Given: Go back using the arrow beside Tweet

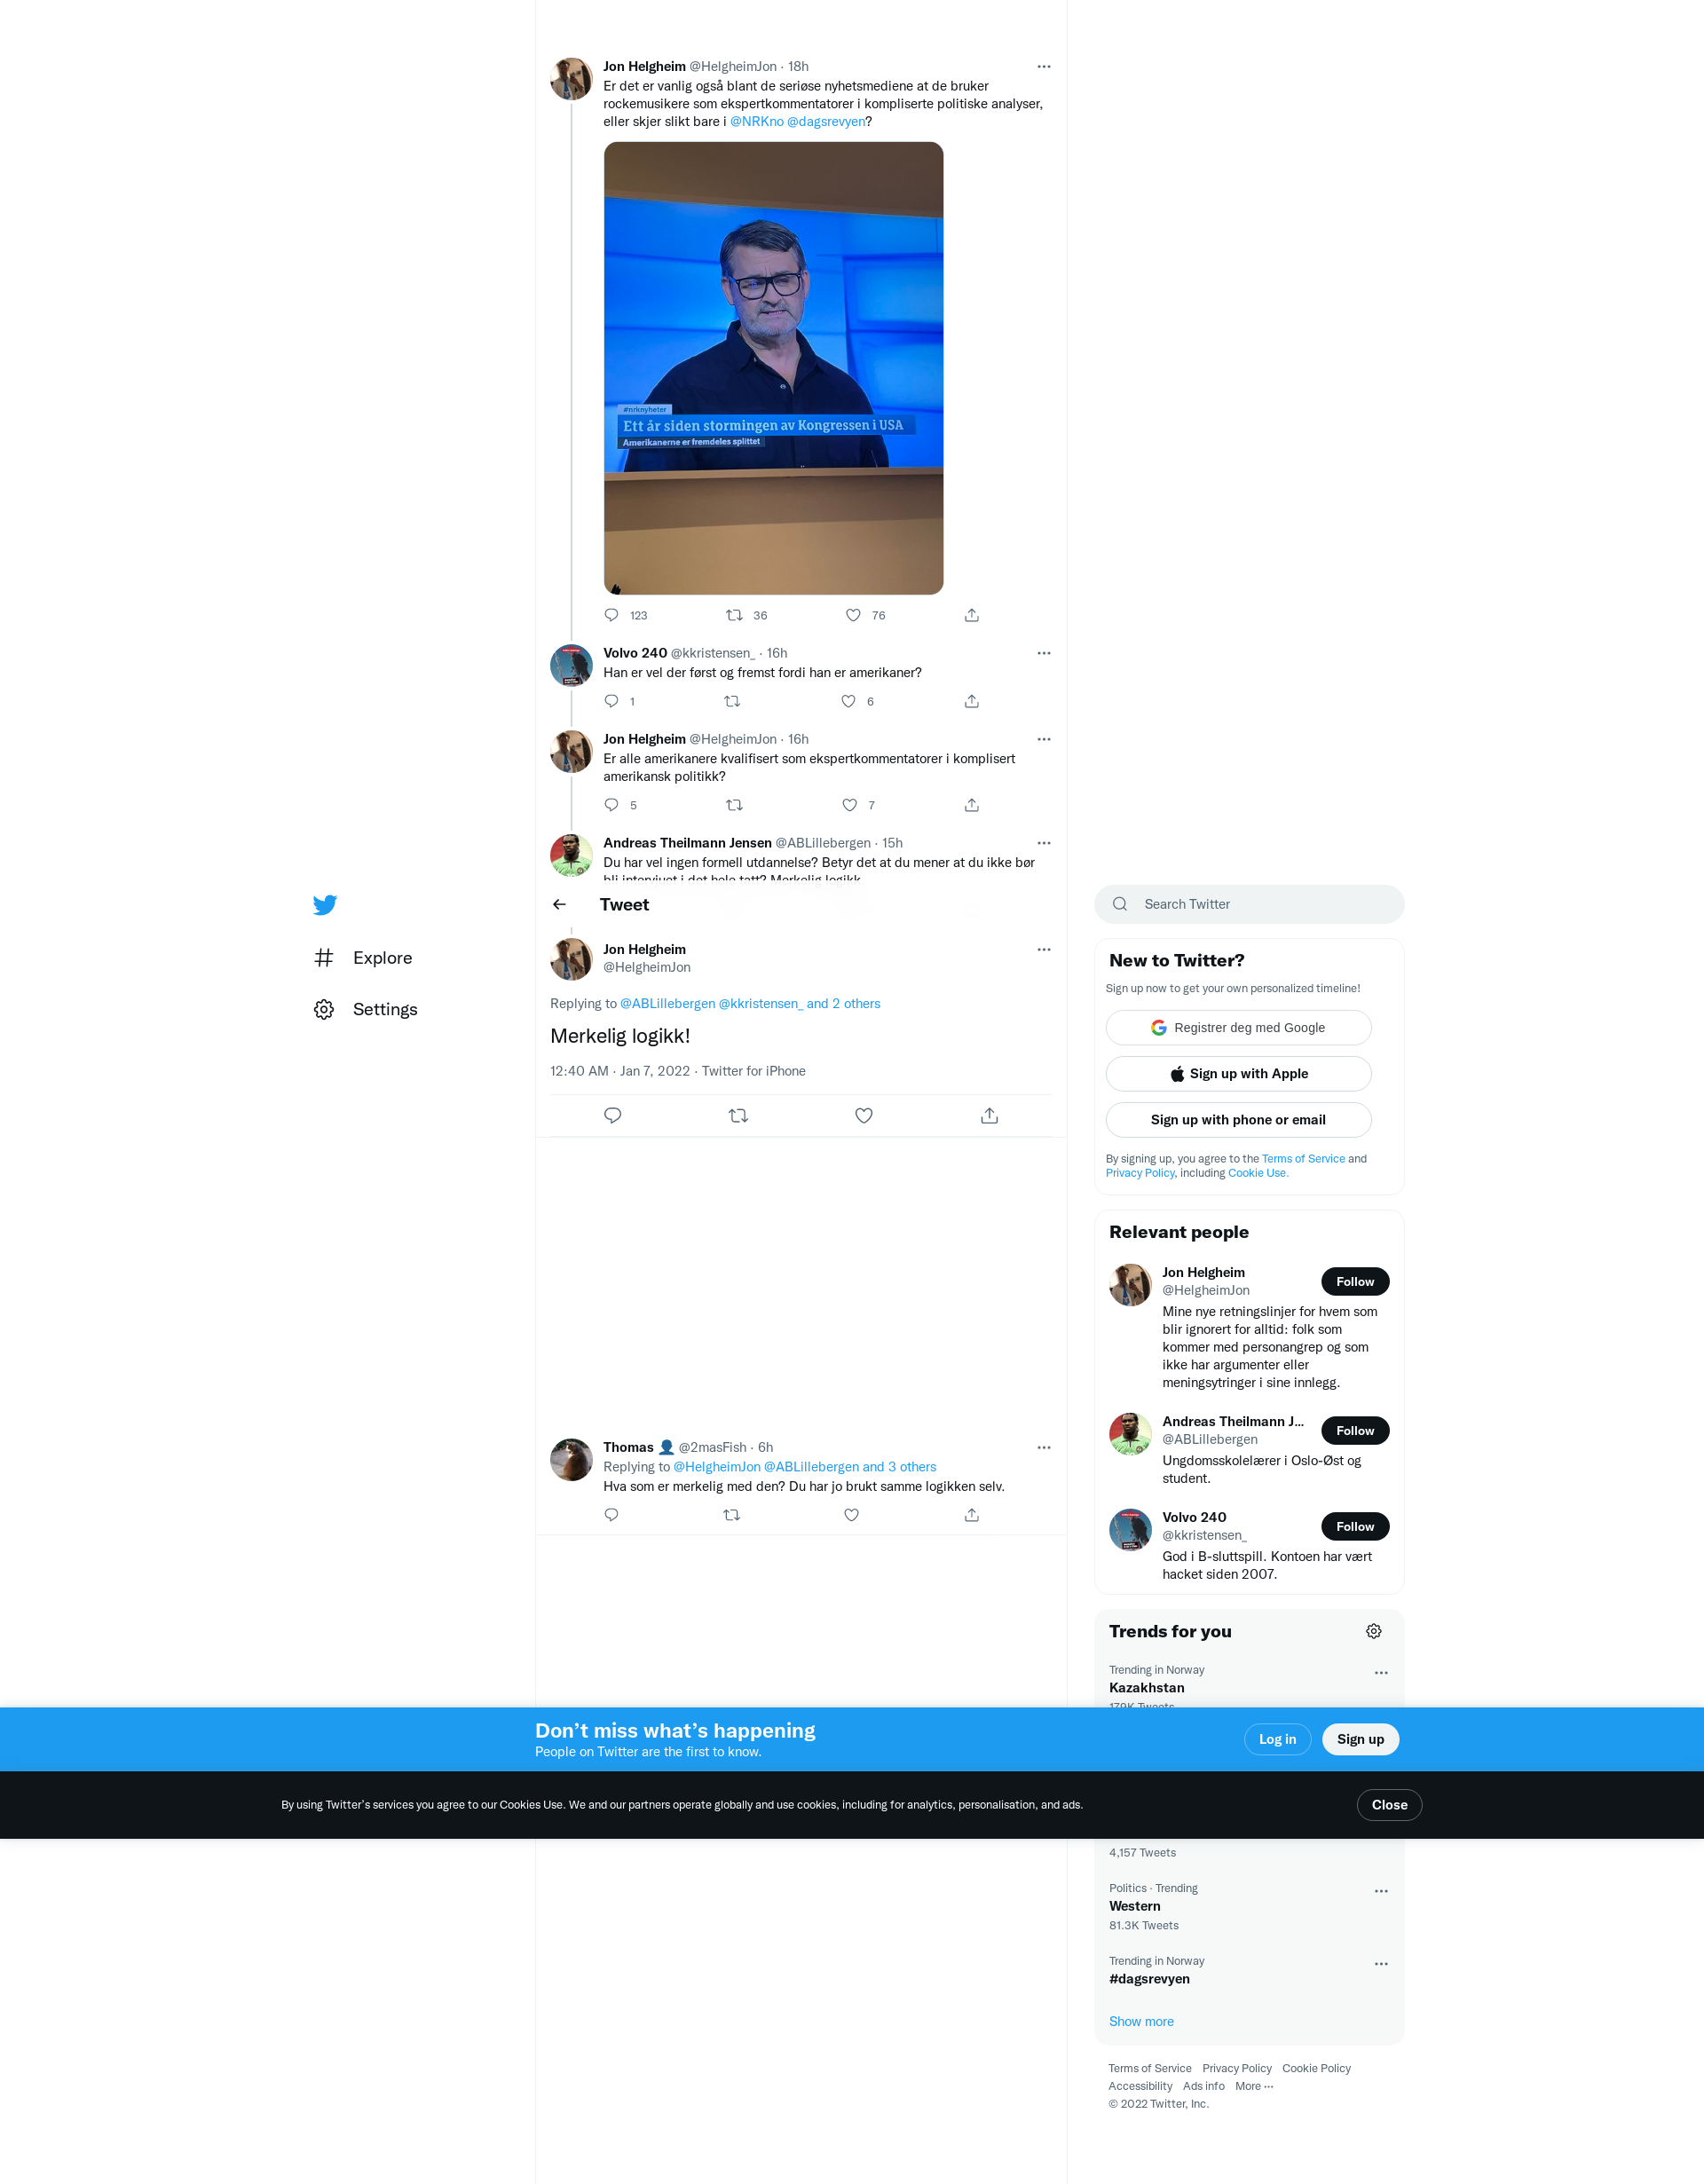Looking at the screenshot, I should [559, 904].
